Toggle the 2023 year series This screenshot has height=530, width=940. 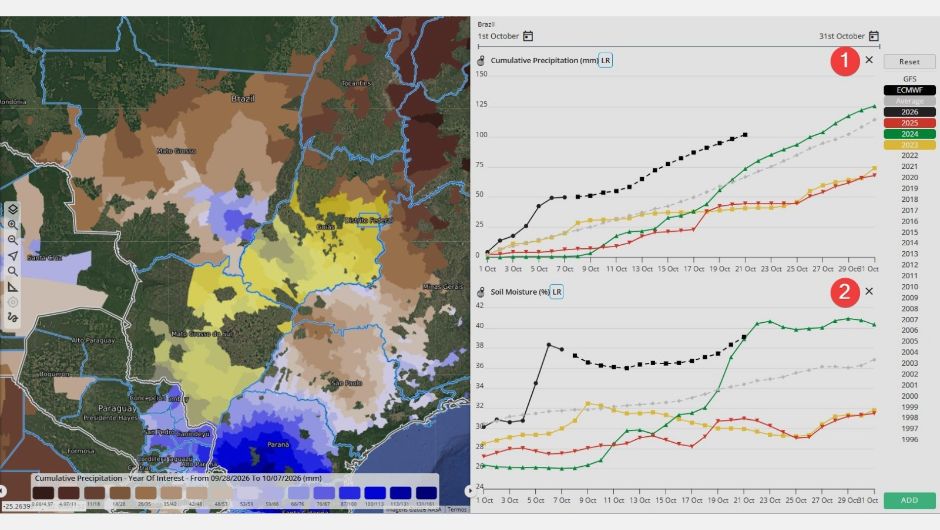(x=909, y=144)
